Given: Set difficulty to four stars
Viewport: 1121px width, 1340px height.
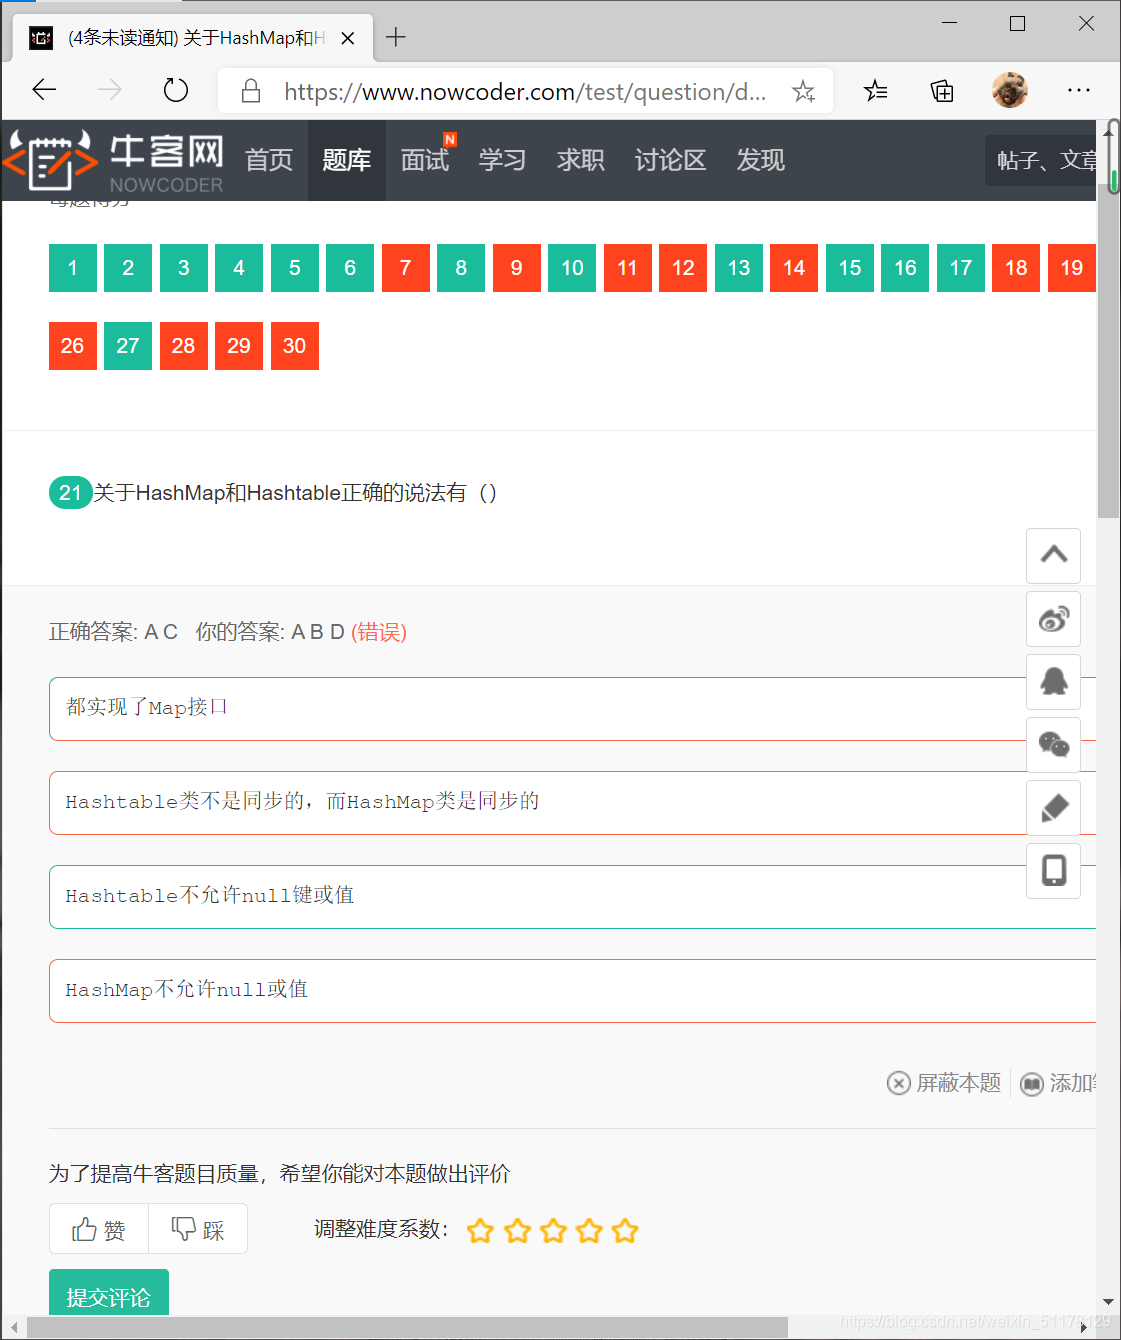Looking at the screenshot, I should [x=589, y=1231].
